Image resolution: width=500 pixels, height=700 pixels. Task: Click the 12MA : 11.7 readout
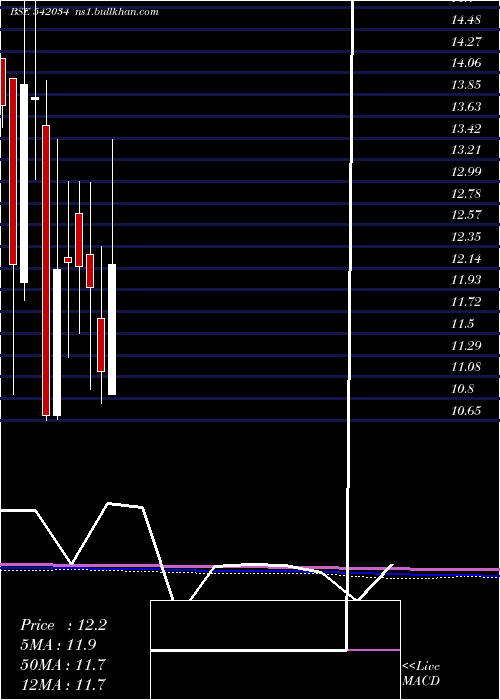click(62, 685)
